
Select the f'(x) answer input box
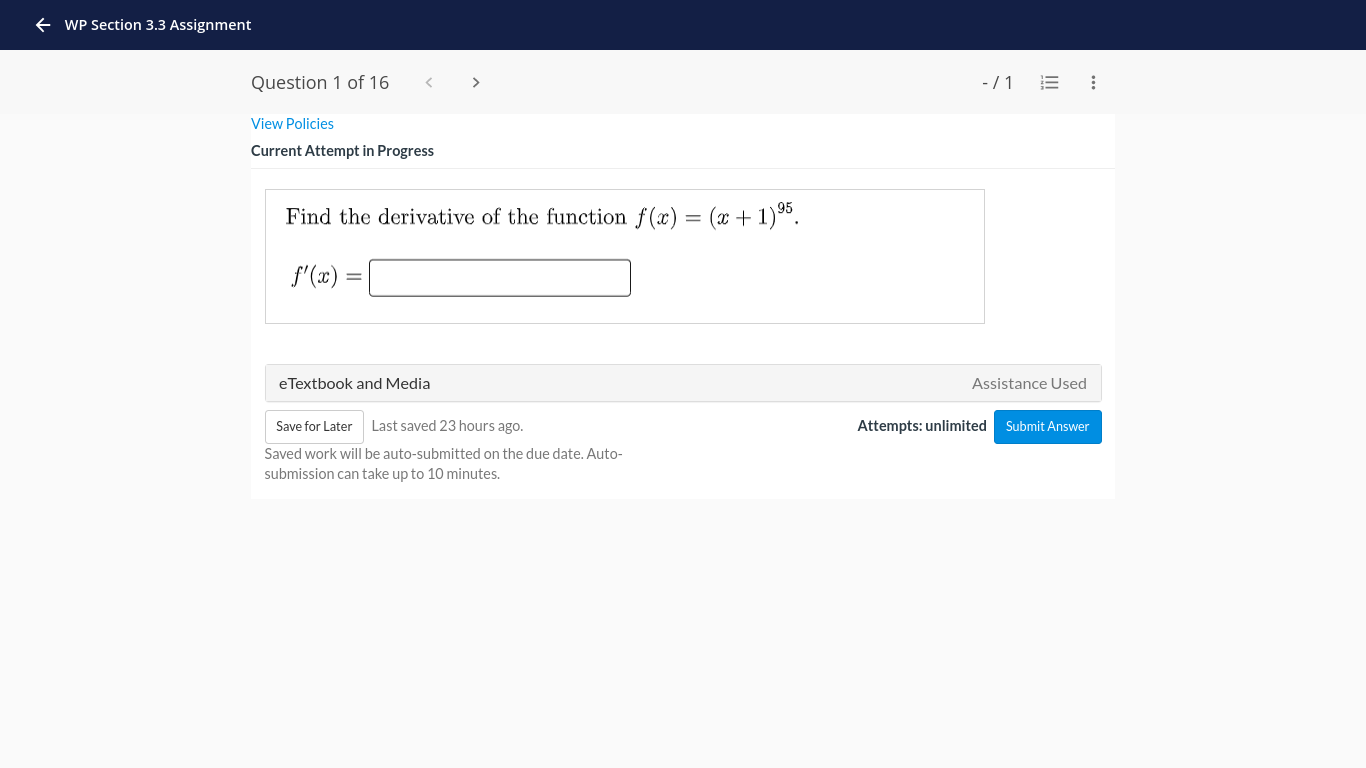click(499, 277)
